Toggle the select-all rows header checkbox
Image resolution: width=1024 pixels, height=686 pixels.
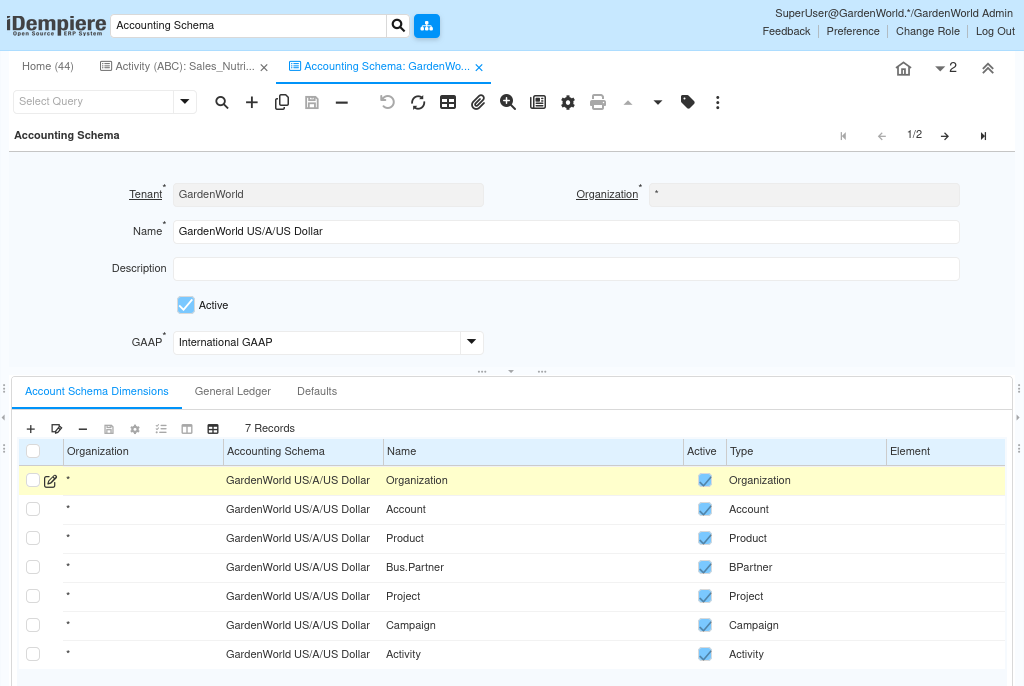33,451
